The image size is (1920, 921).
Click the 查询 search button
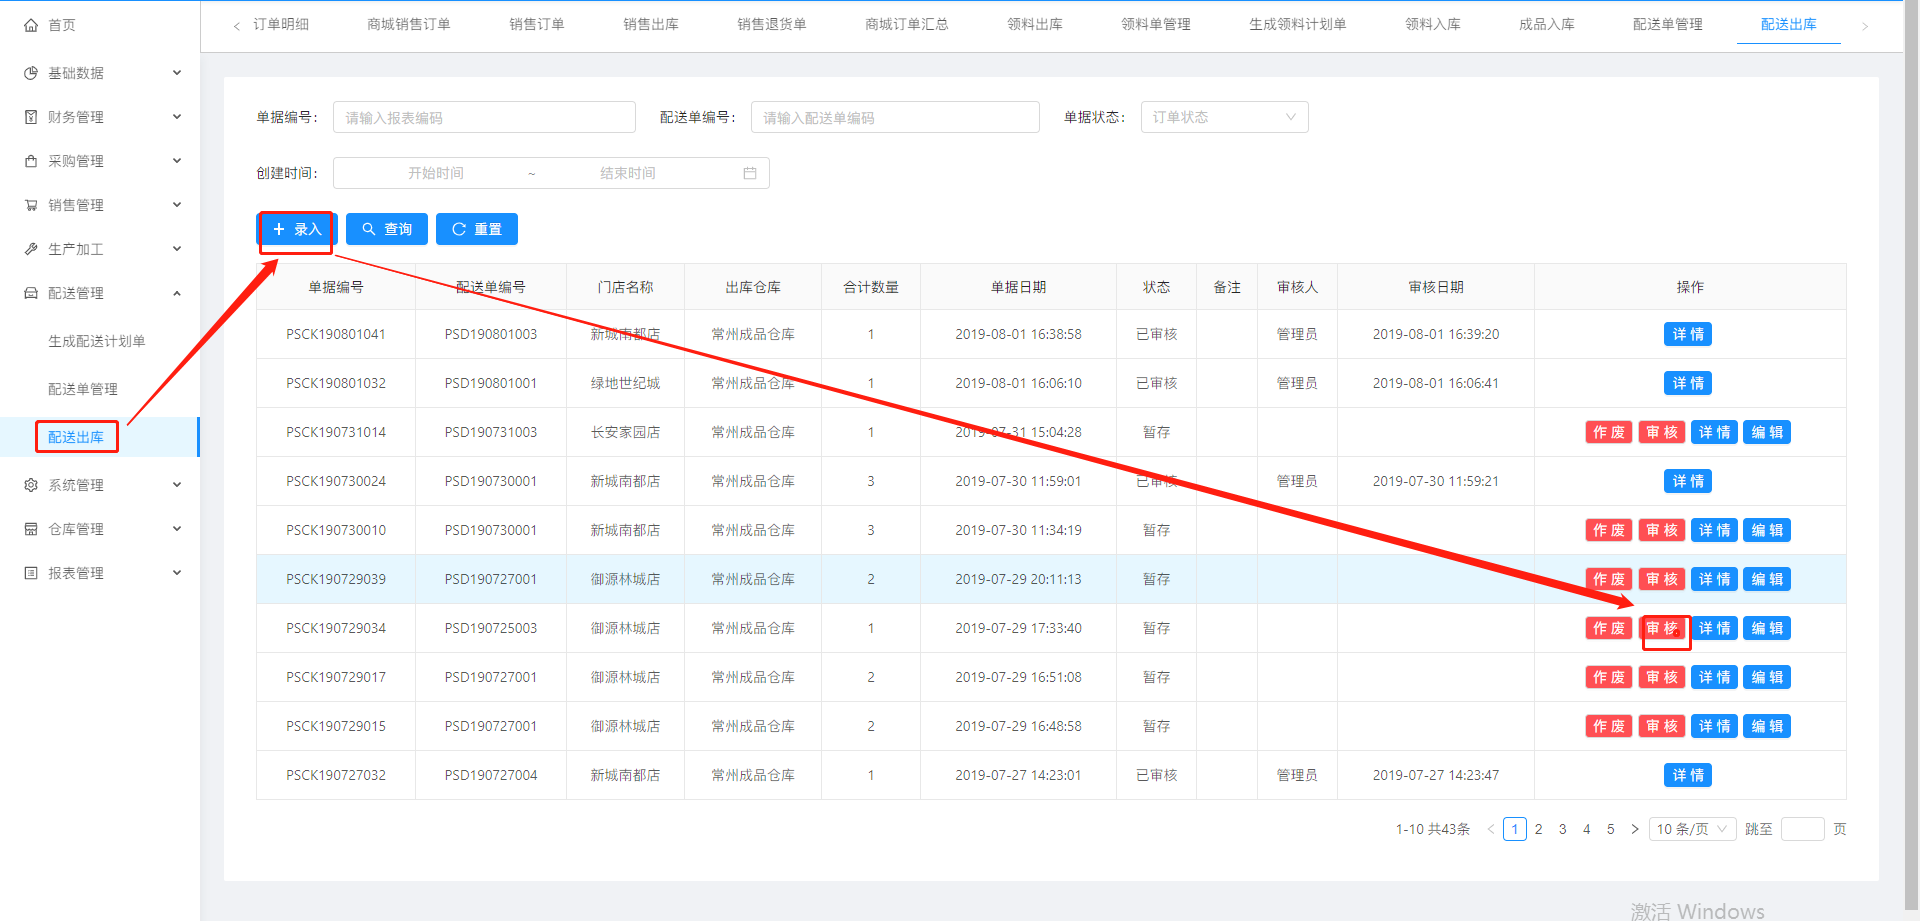(x=387, y=229)
